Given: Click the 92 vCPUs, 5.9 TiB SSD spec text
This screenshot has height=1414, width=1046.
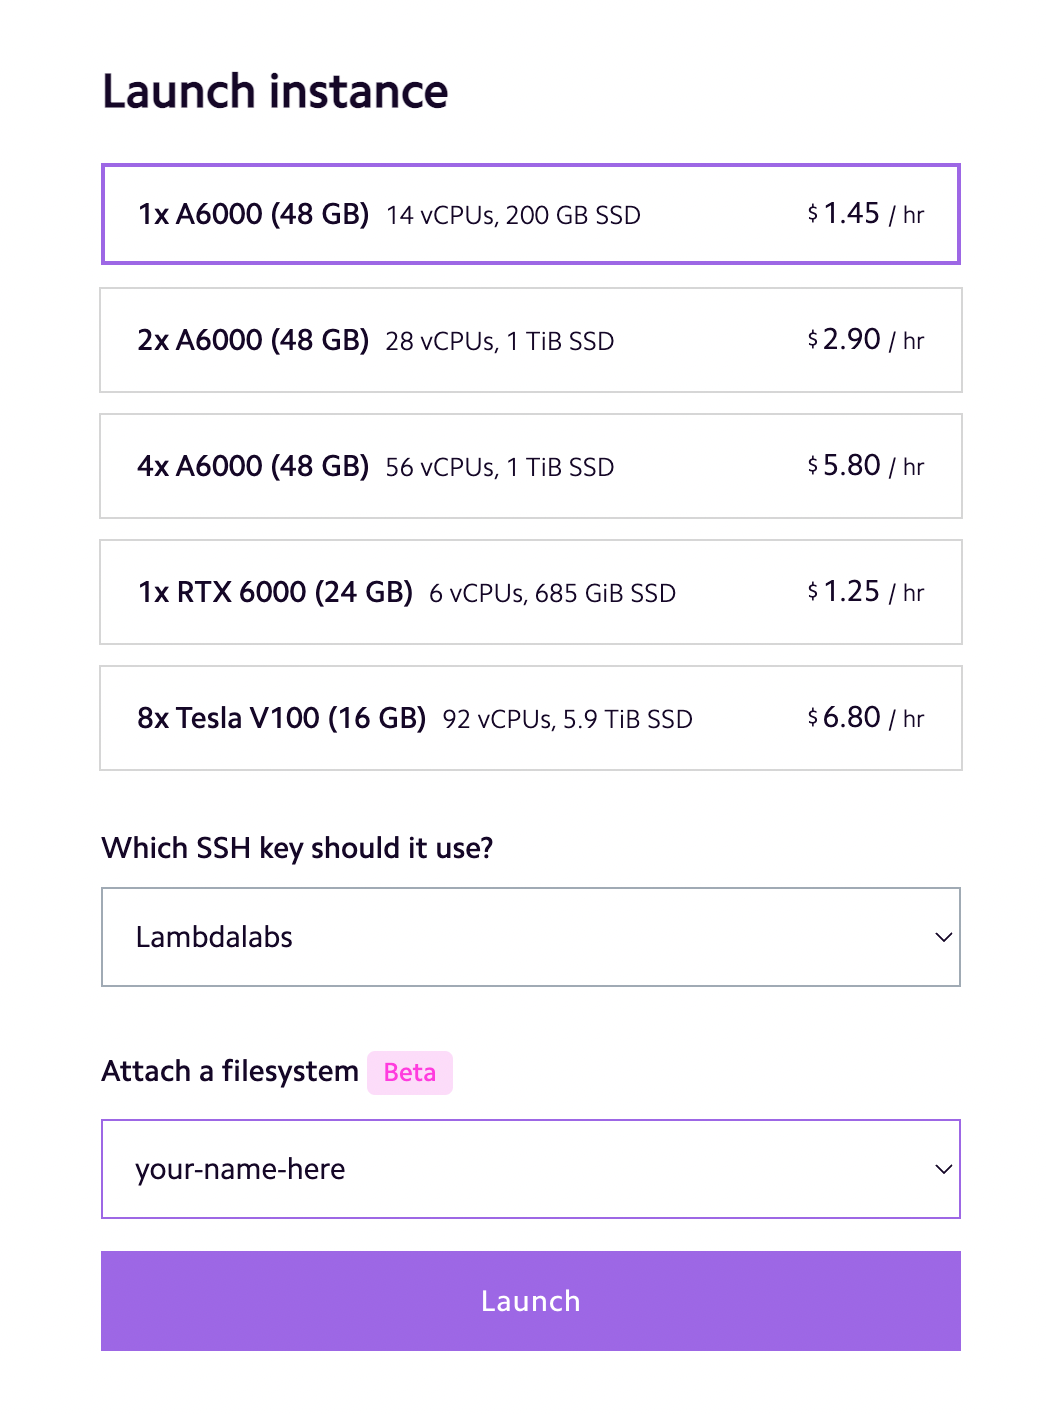Looking at the screenshot, I should pyautogui.click(x=567, y=720).
